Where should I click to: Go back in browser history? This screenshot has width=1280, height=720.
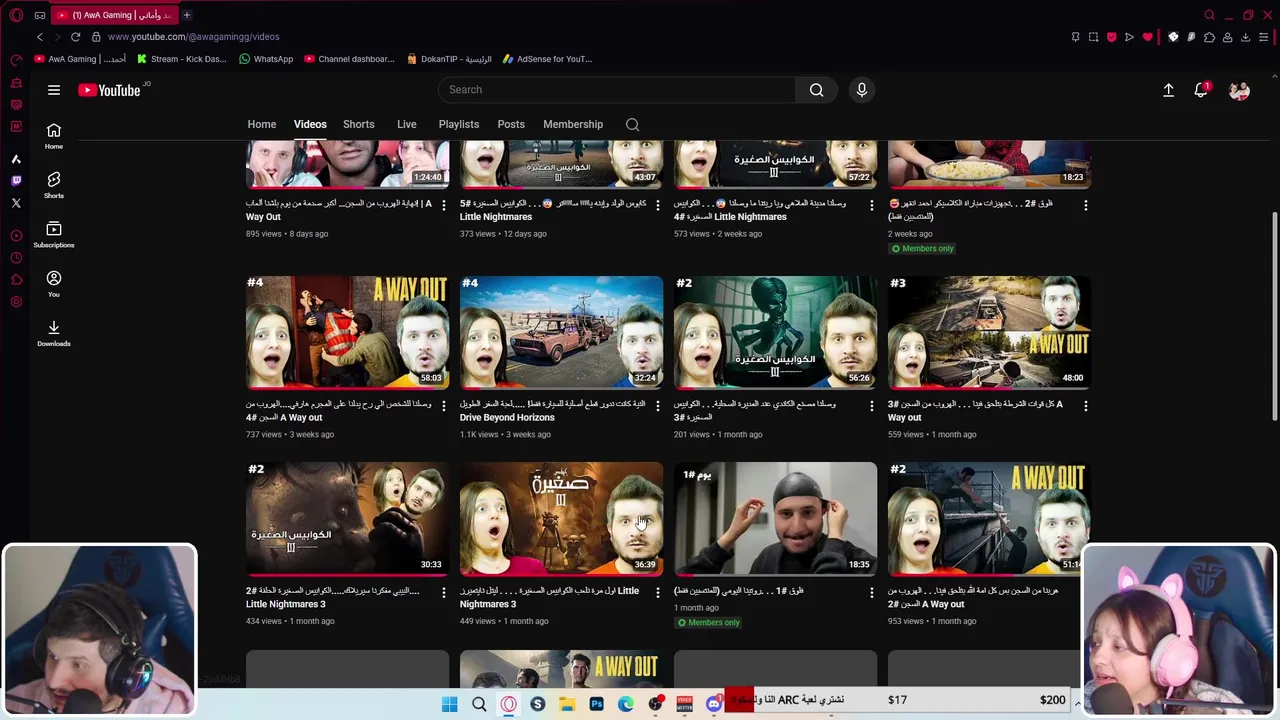pos(40,37)
